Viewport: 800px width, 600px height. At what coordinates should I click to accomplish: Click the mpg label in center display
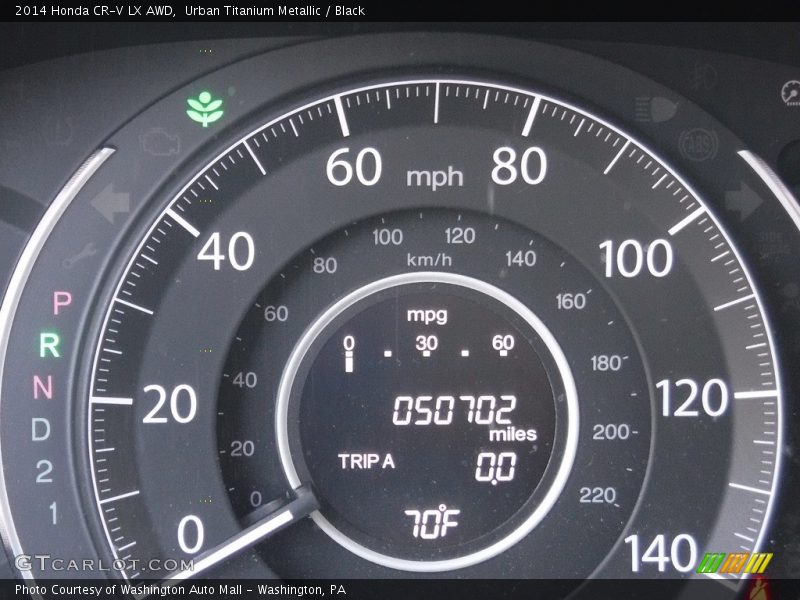point(427,315)
